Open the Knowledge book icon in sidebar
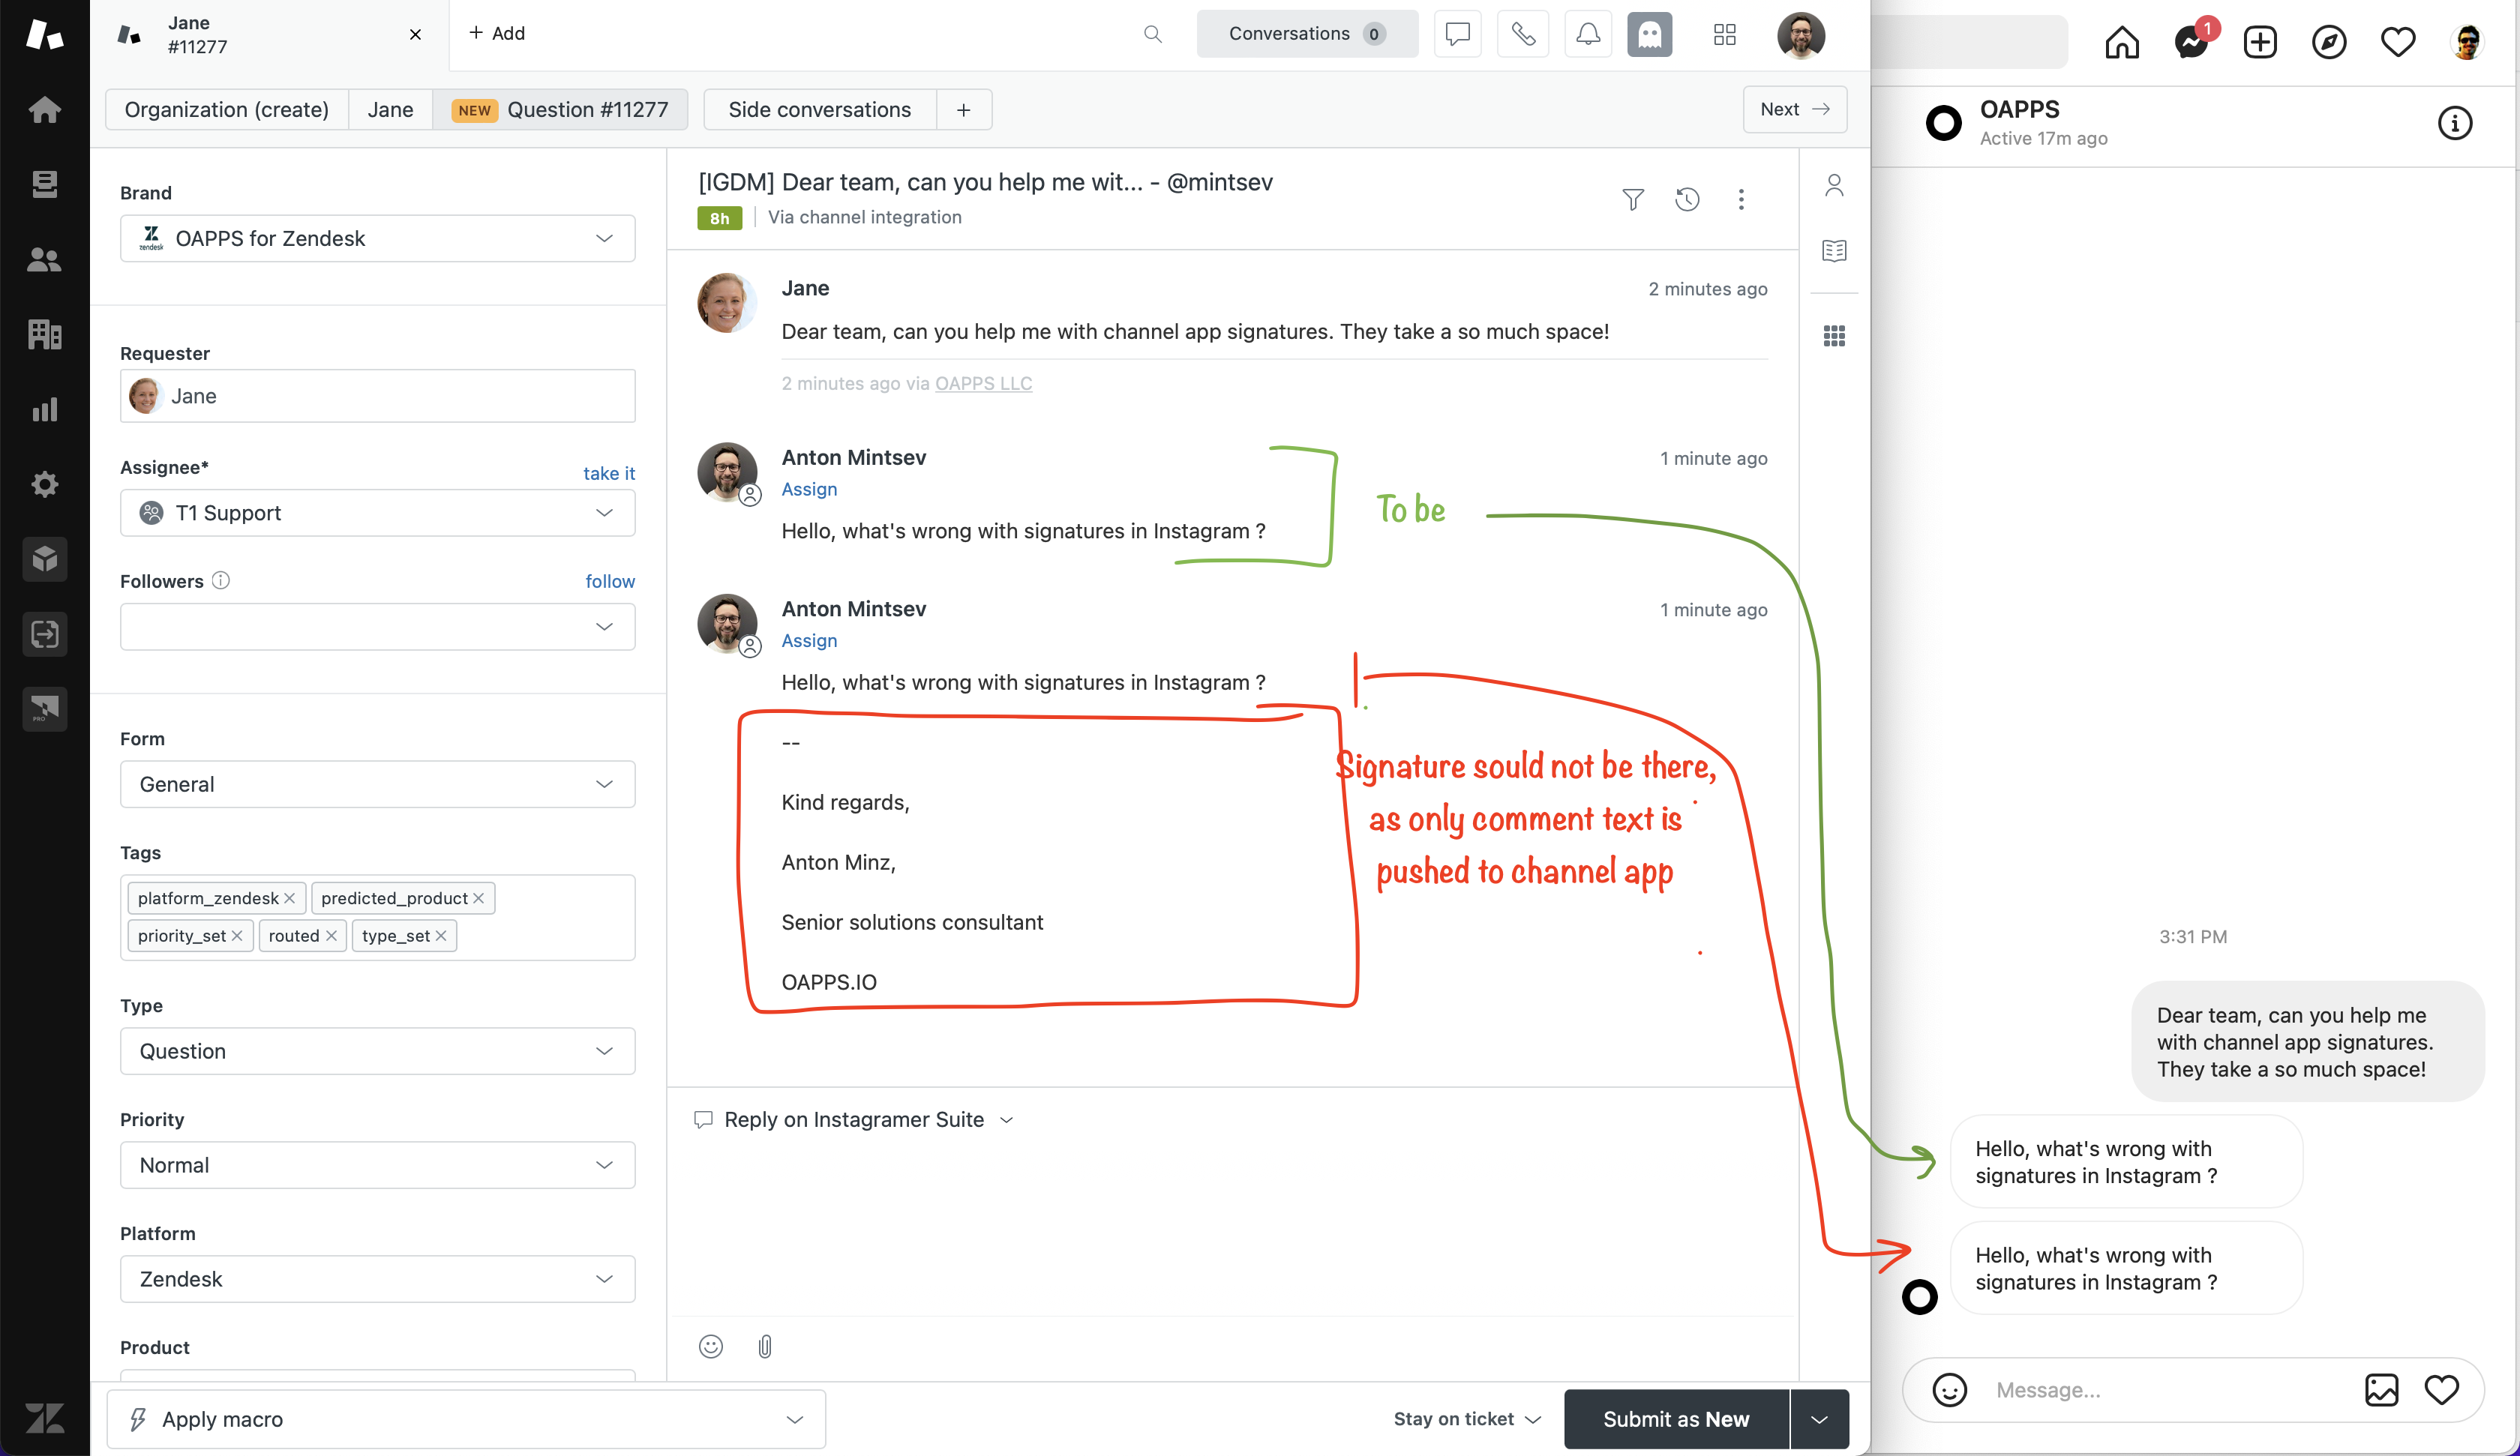2520x1456 pixels. point(1833,250)
